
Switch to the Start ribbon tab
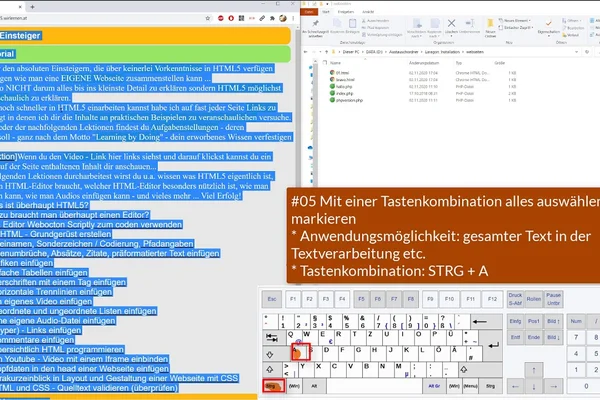click(326, 12)
